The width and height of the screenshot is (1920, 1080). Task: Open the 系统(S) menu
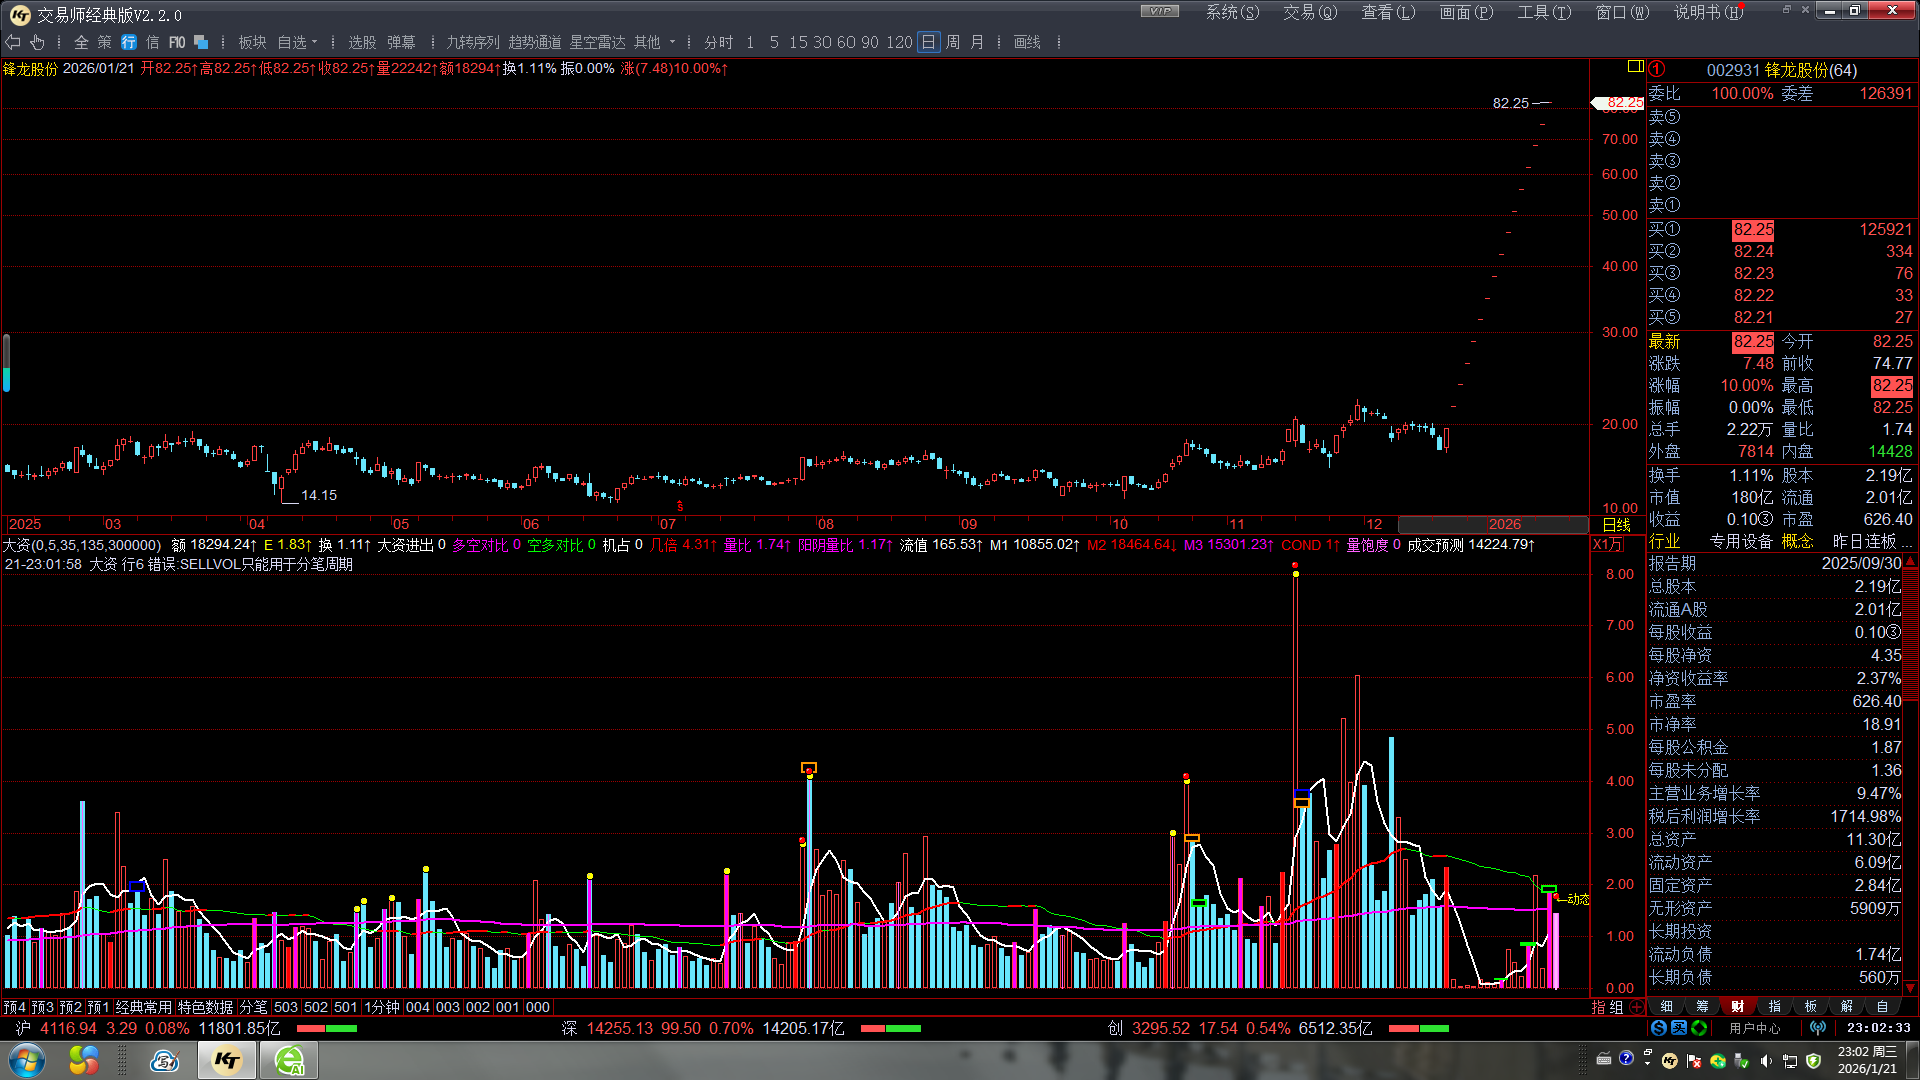click(x=1232, y=12)
